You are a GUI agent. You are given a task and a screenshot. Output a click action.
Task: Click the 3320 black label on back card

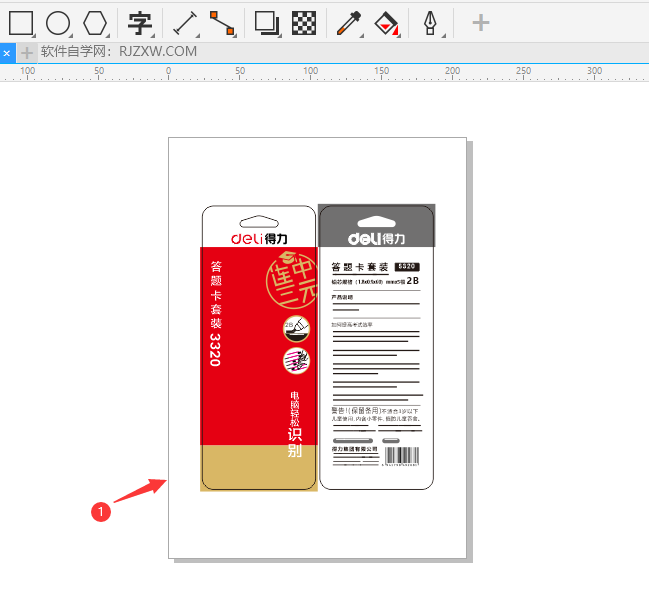pyautogui.click(x=407, y=267)
